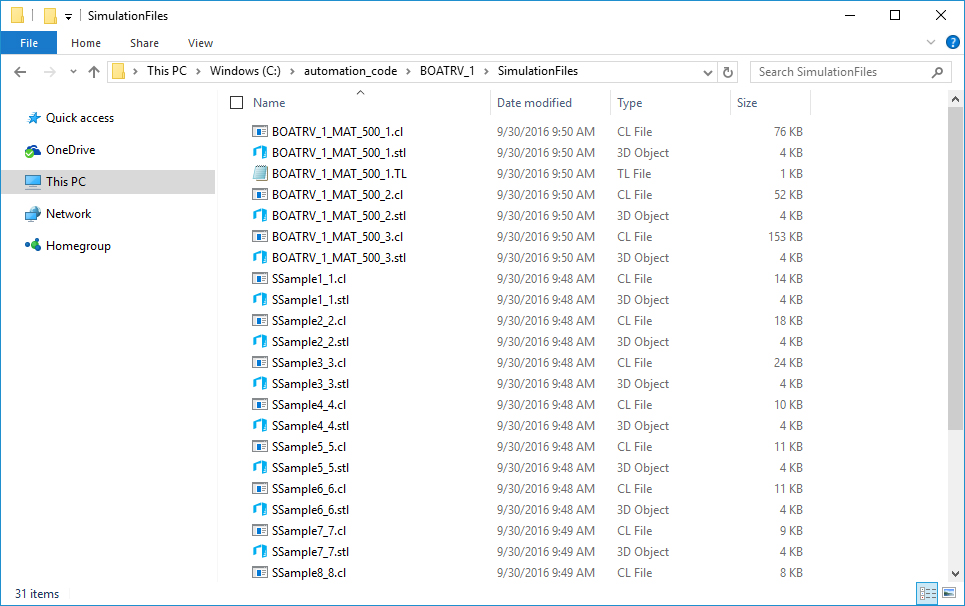965x606 pixels.
Task: Expand the recent locations chevron near back arrow
Action: coord(72,71)
